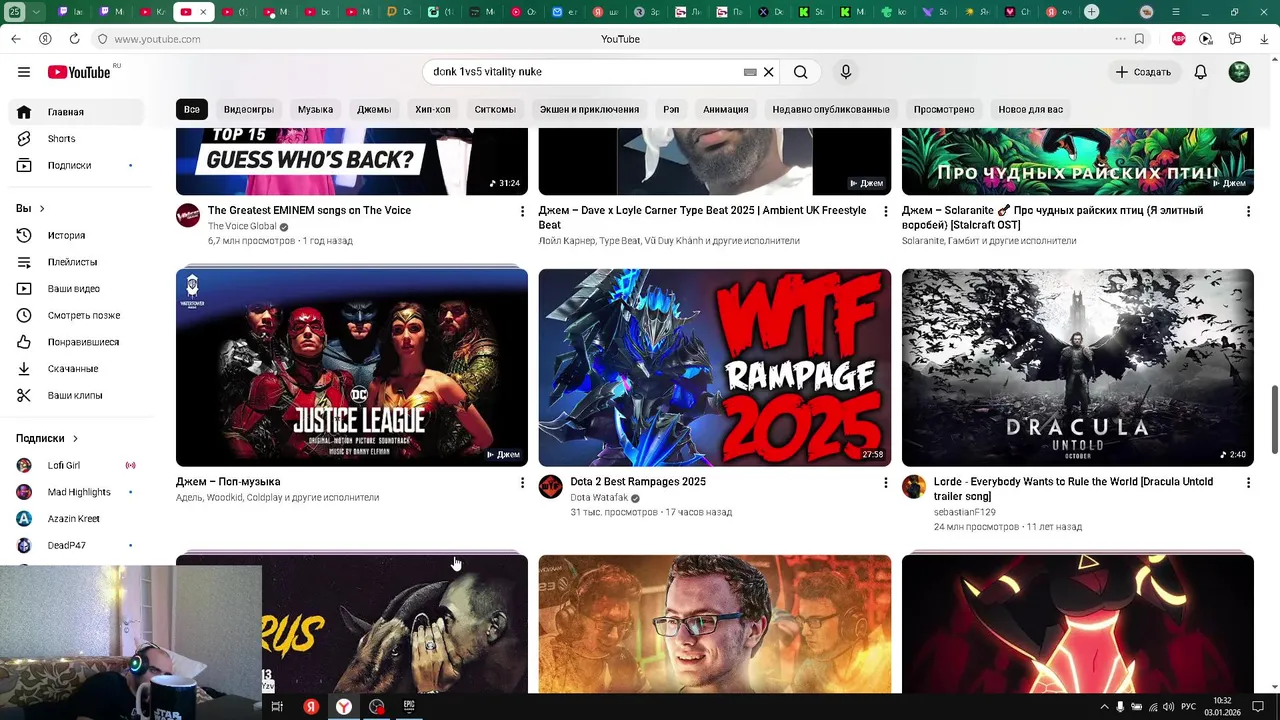Viewport: 1280px width, 720px height.
Task: Open the Dracula Untold thumbnail
Action: (1078, 368)
